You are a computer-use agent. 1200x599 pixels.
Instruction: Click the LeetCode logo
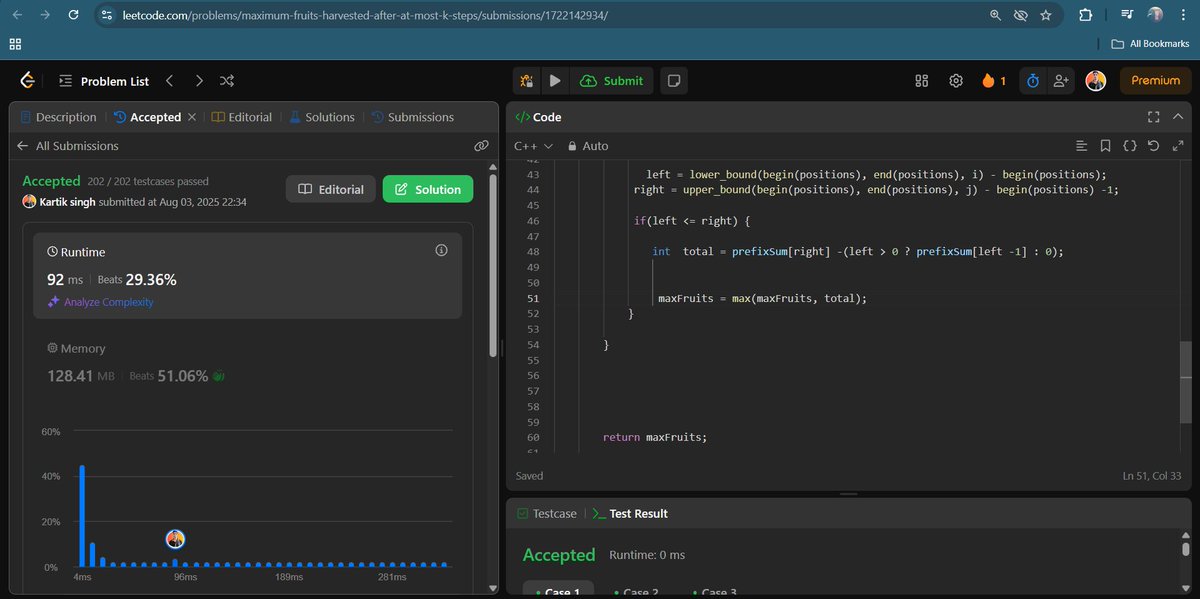tap(28, 81)
